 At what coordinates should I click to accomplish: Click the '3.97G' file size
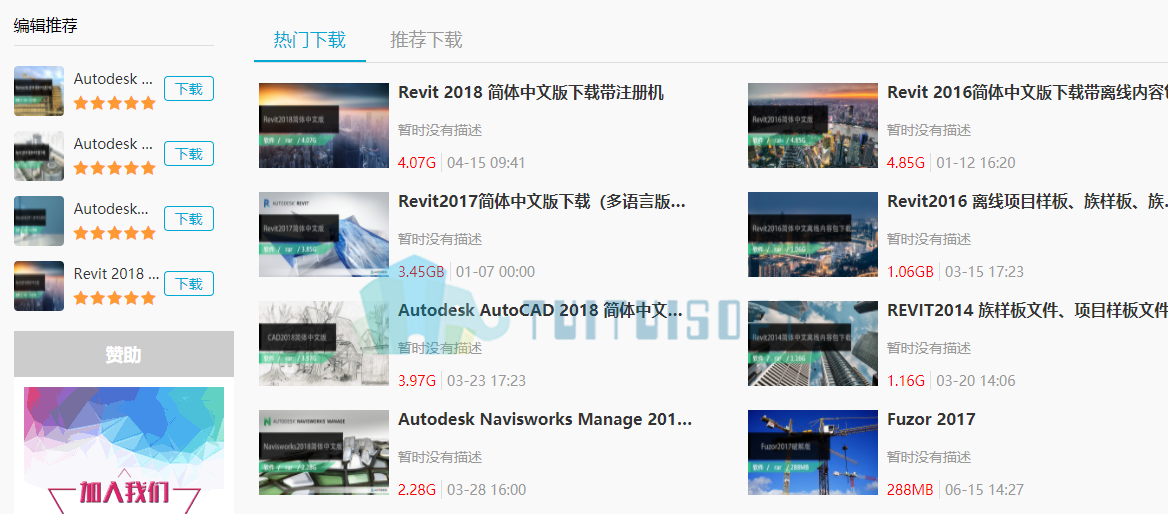pyautogui.click(x=416, y=381)
